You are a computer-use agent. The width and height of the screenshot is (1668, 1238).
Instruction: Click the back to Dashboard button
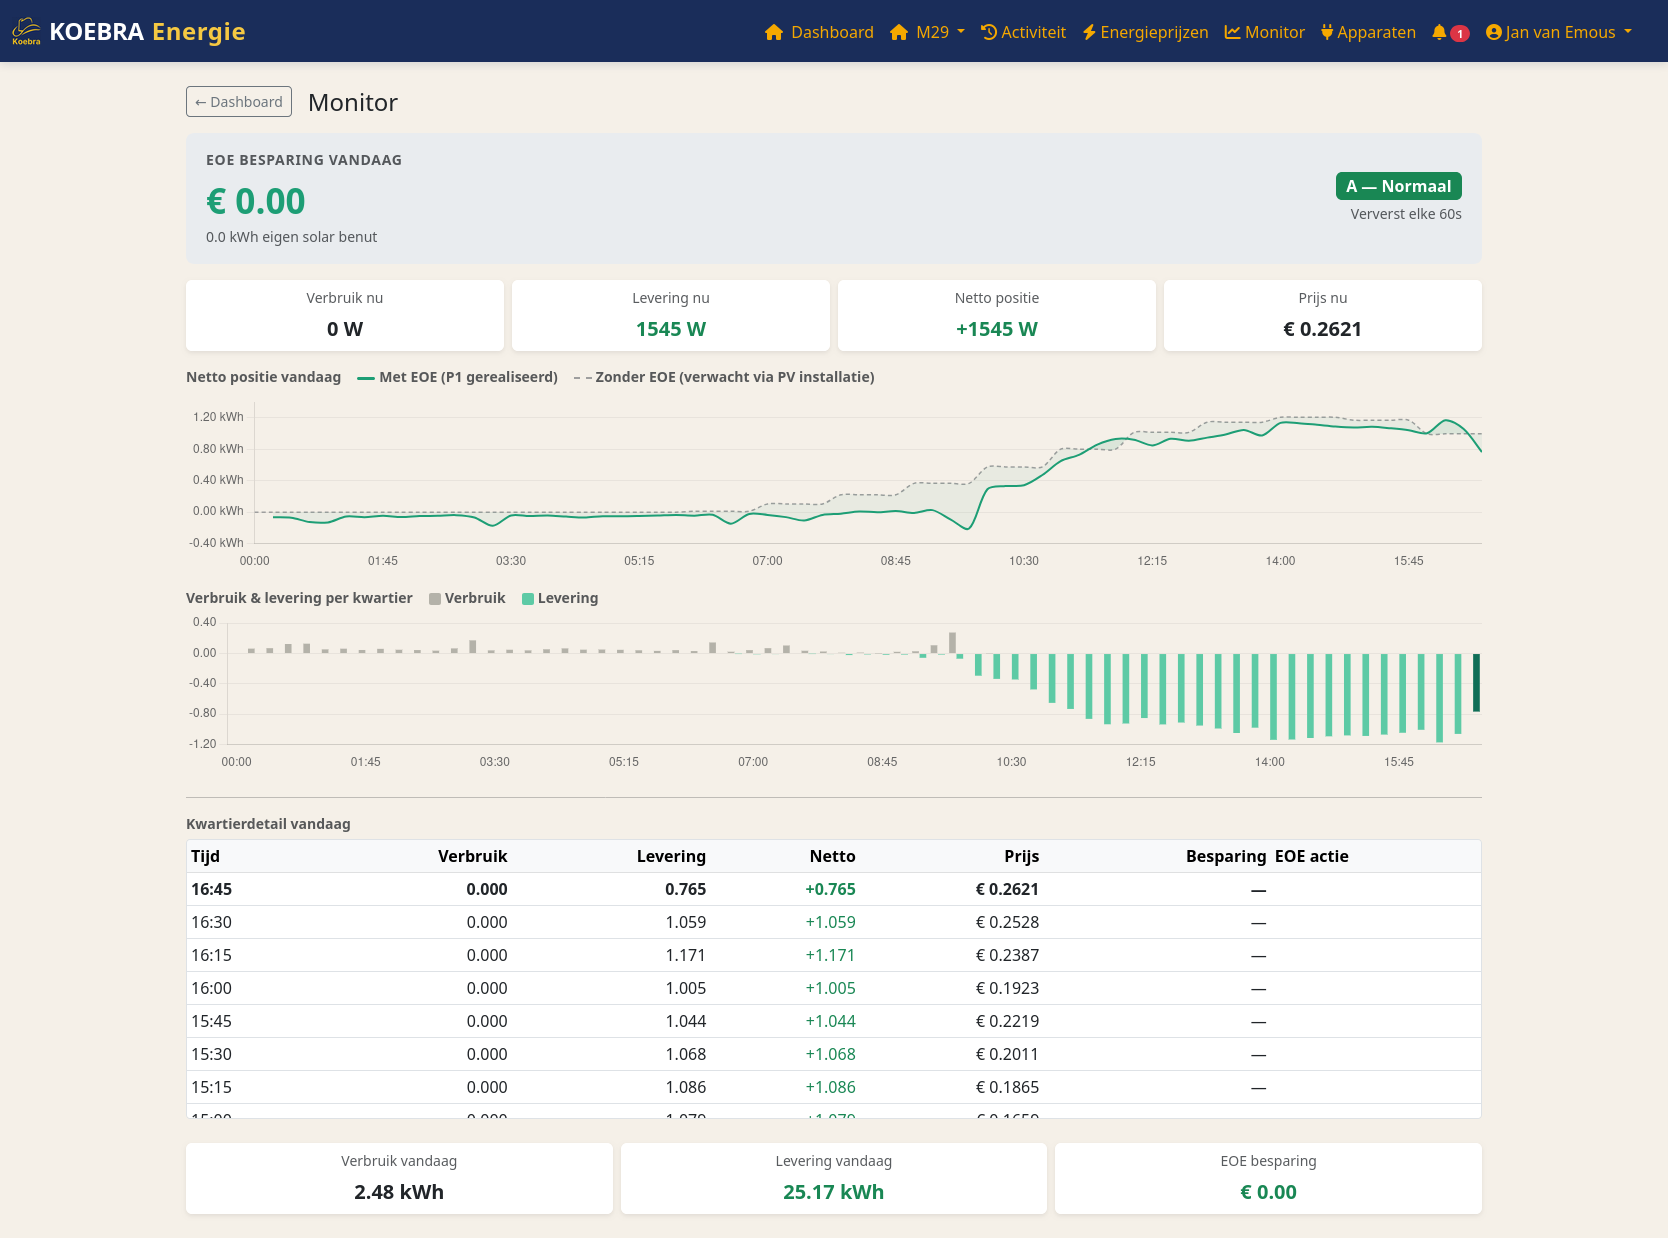point(239,102)
